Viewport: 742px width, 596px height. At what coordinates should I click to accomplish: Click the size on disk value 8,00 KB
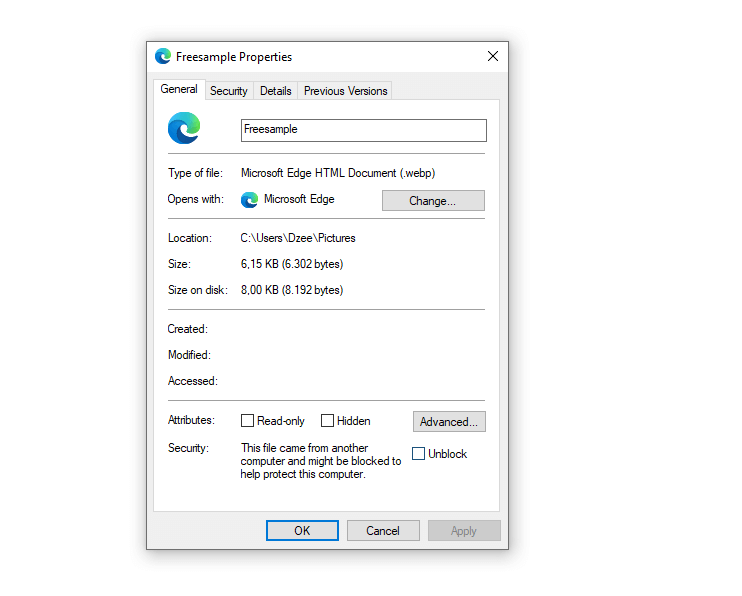pos(292,290)
